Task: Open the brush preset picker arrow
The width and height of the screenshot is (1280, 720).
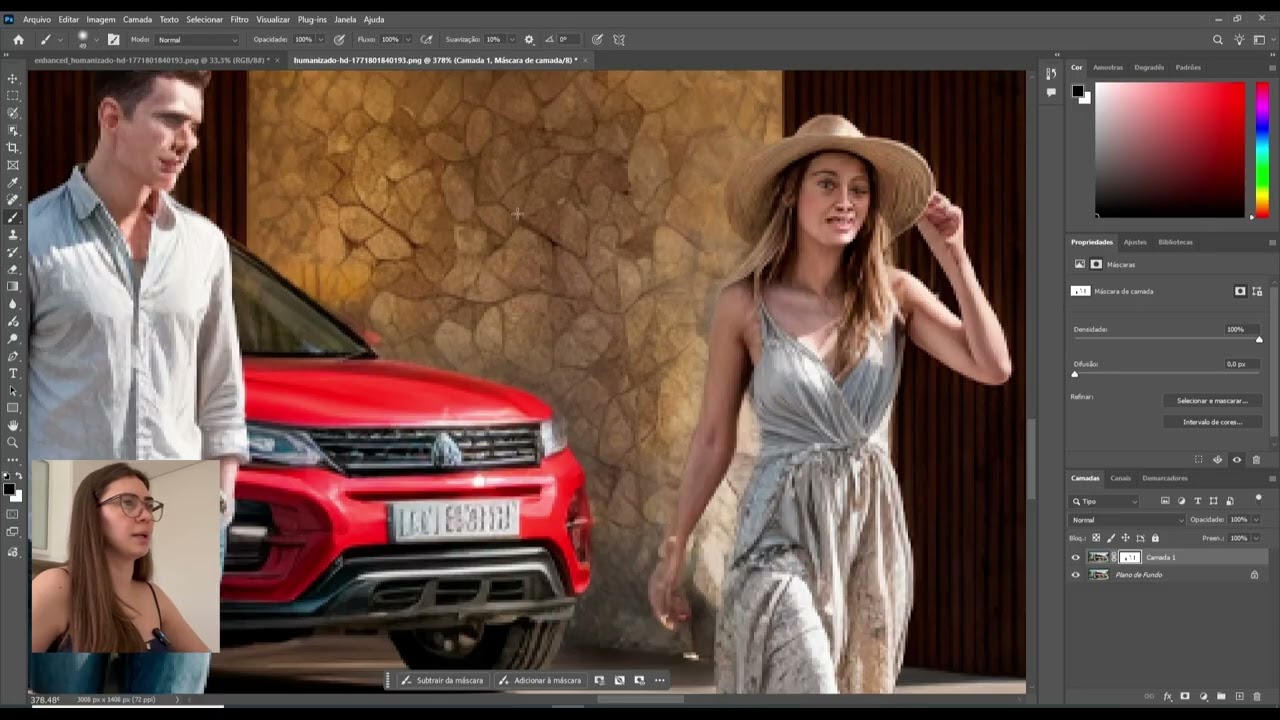Action: pos(96,40)
